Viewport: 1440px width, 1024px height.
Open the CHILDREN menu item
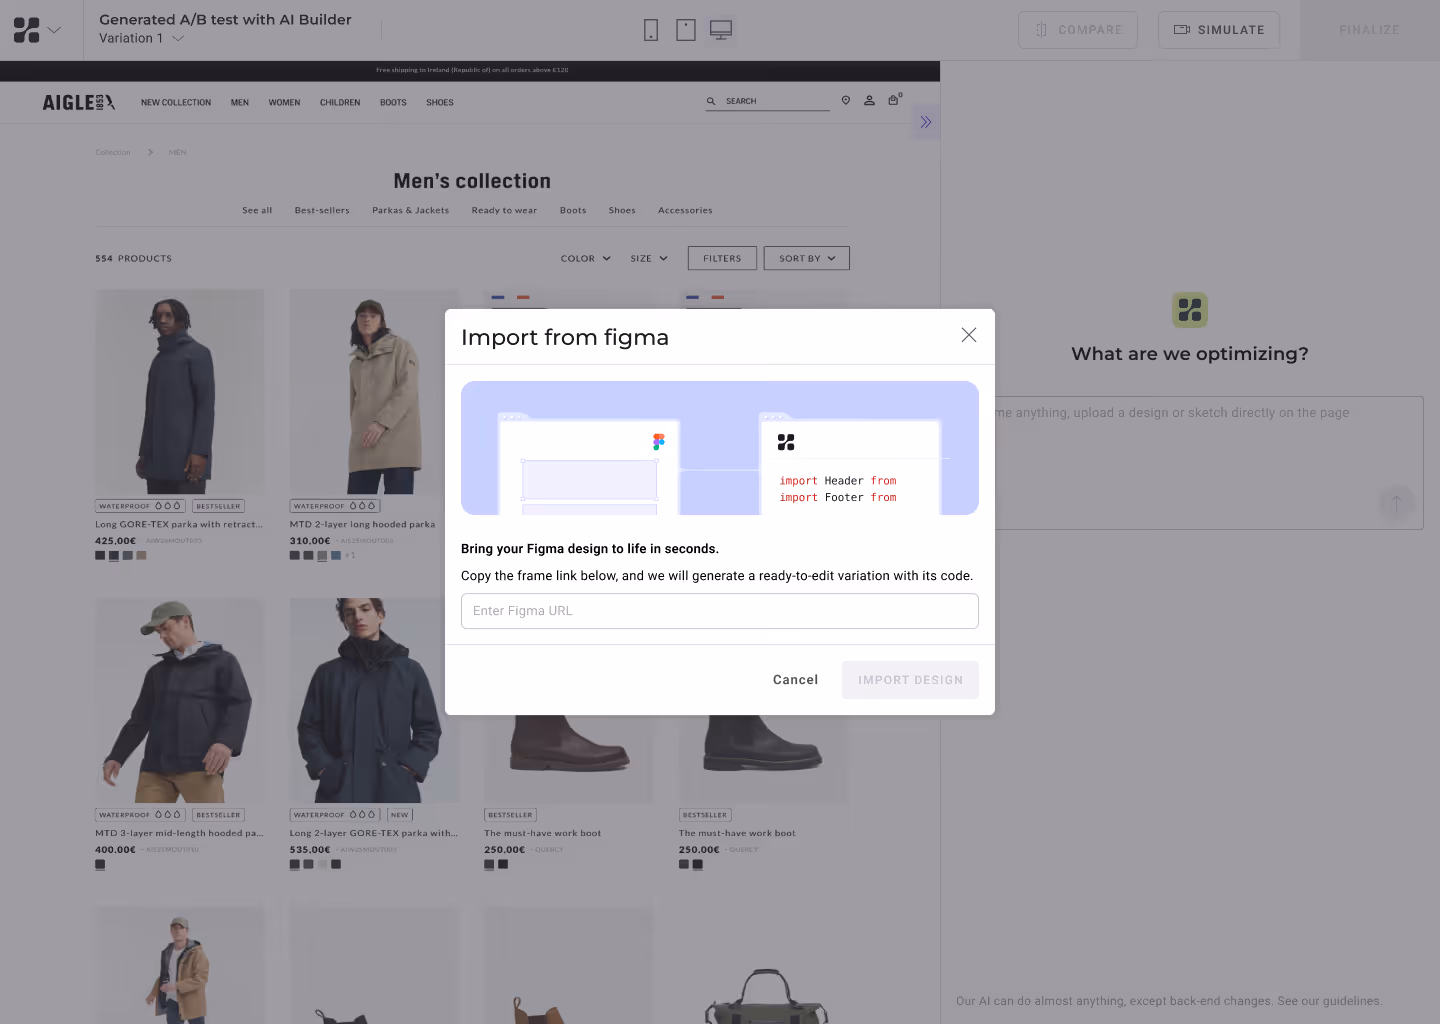[x=340, y=103]
